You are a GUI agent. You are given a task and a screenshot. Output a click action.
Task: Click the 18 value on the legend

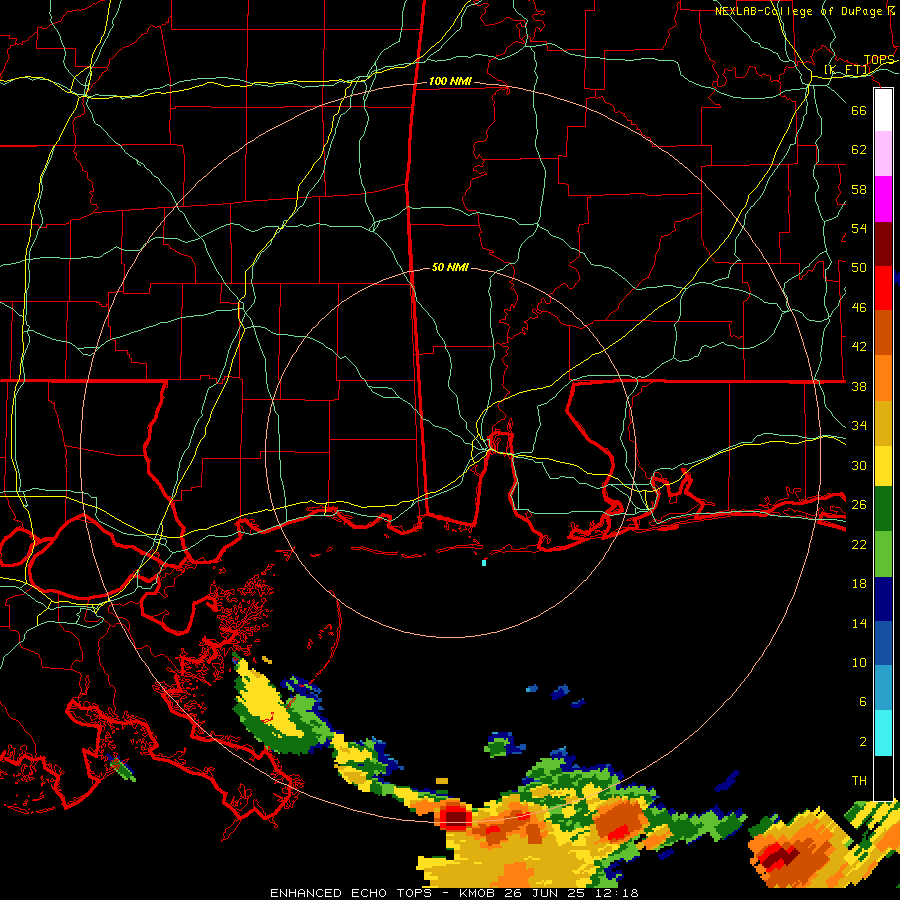(859, 584)
